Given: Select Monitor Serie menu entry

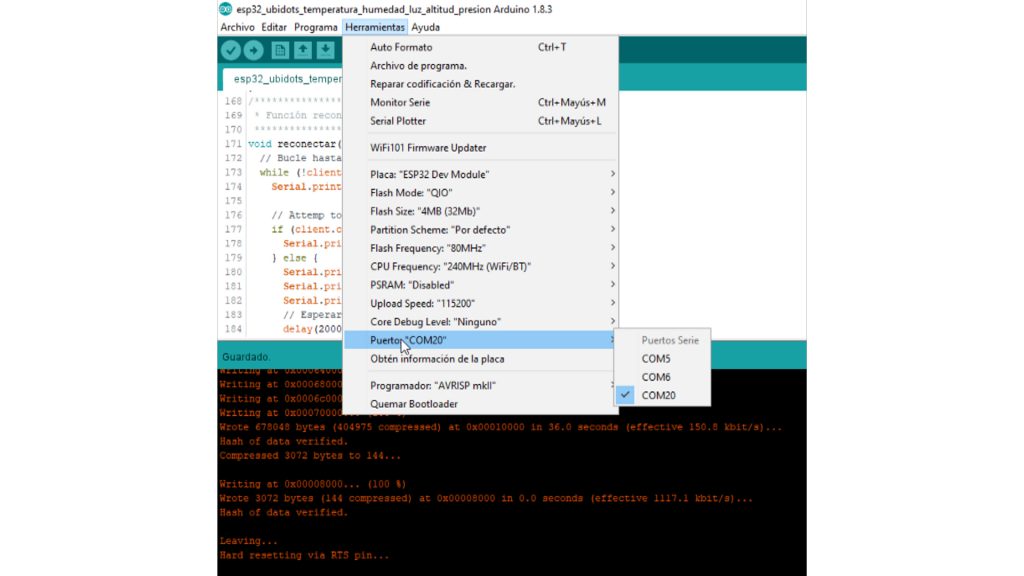Looking at the screenshot, I should tap(400, 102).
